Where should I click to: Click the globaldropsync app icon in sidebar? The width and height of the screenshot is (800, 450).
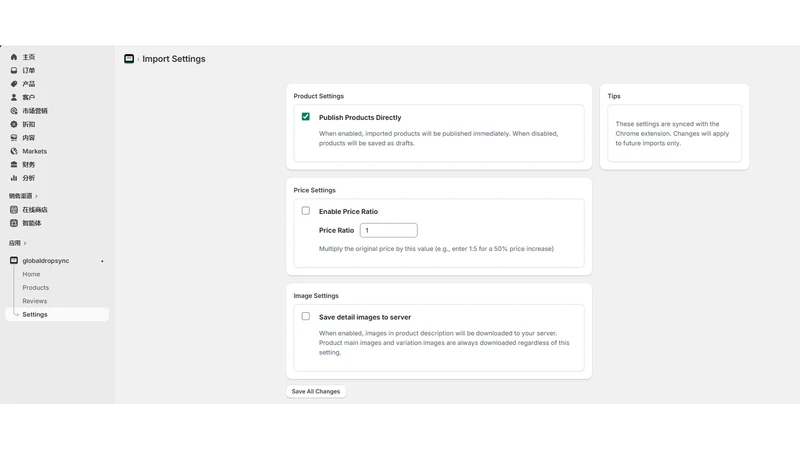14,260
